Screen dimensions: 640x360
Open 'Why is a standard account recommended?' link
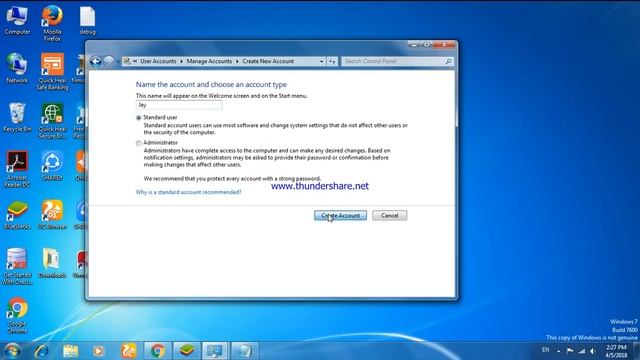pyautogui.click(x=189, y=192)
